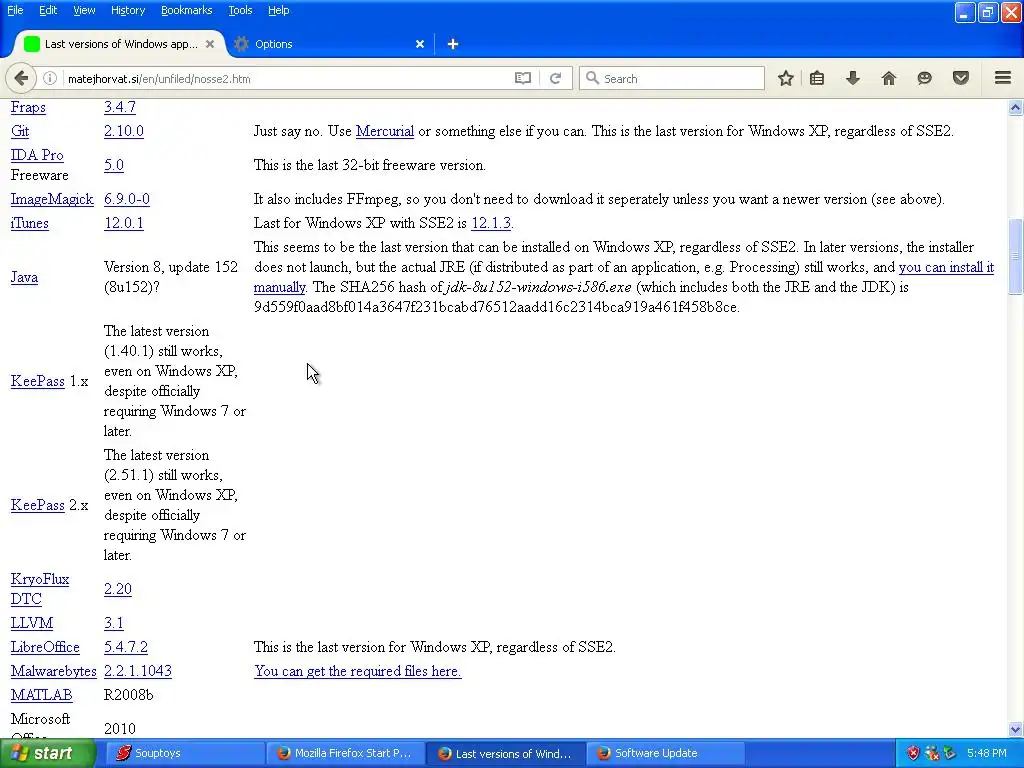Image resolution: width=1024 pixels, height=768 pixels.
Task: Open LibreOffice version 5.4.7.2 link
Action: click(125, 648)
